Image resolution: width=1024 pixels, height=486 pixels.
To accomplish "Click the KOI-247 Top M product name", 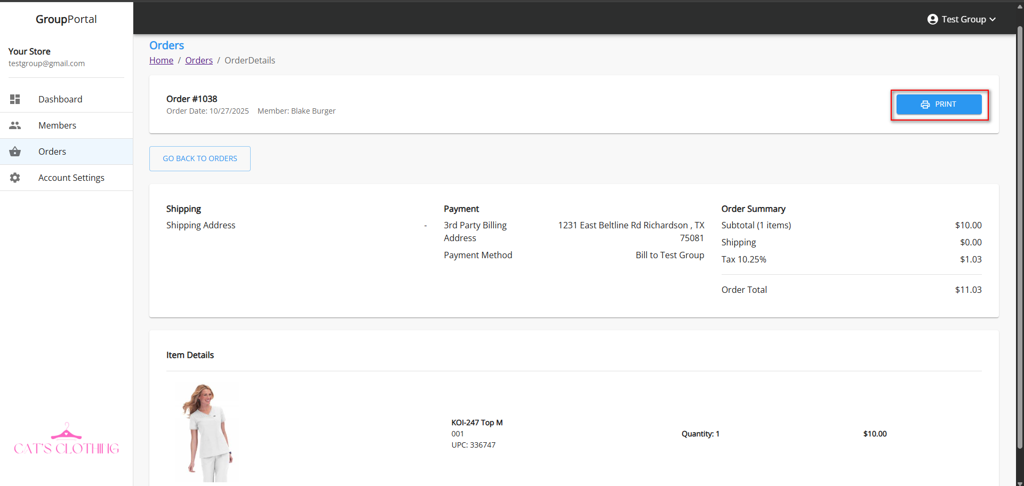I will (477, 423).
